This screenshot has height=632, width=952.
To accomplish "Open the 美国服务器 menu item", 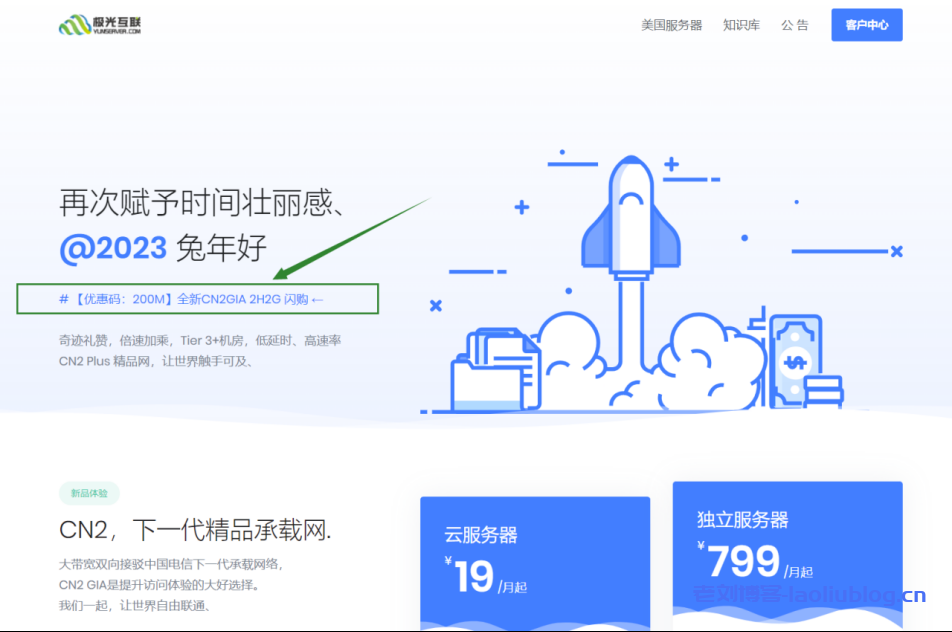I will point(671,25).
